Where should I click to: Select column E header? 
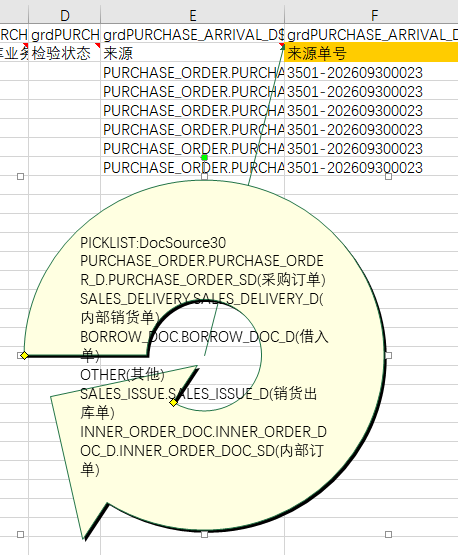coord(193,16)
